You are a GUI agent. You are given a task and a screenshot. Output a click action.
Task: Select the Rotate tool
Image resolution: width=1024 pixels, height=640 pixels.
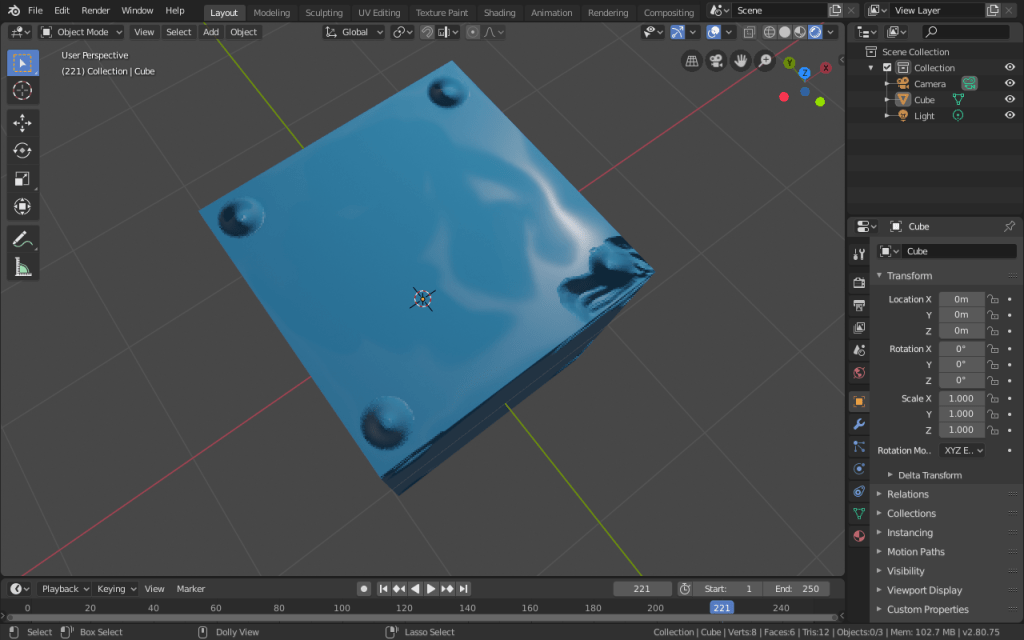21,150
